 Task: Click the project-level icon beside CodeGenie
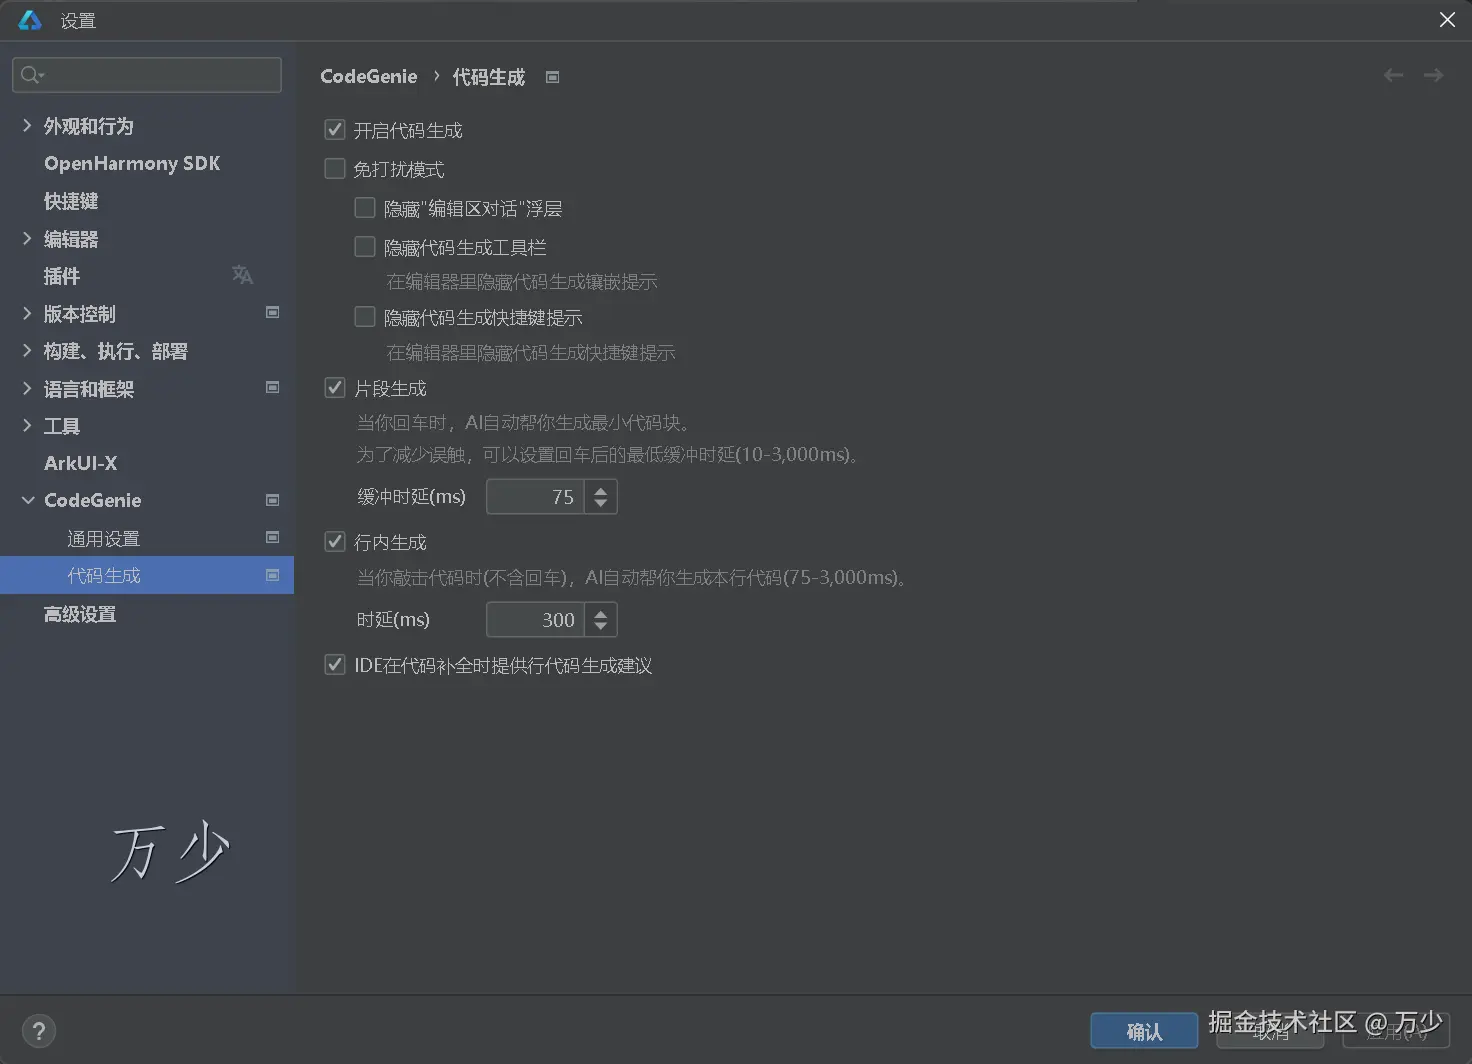pyautogui.click(x=272, y=500)
